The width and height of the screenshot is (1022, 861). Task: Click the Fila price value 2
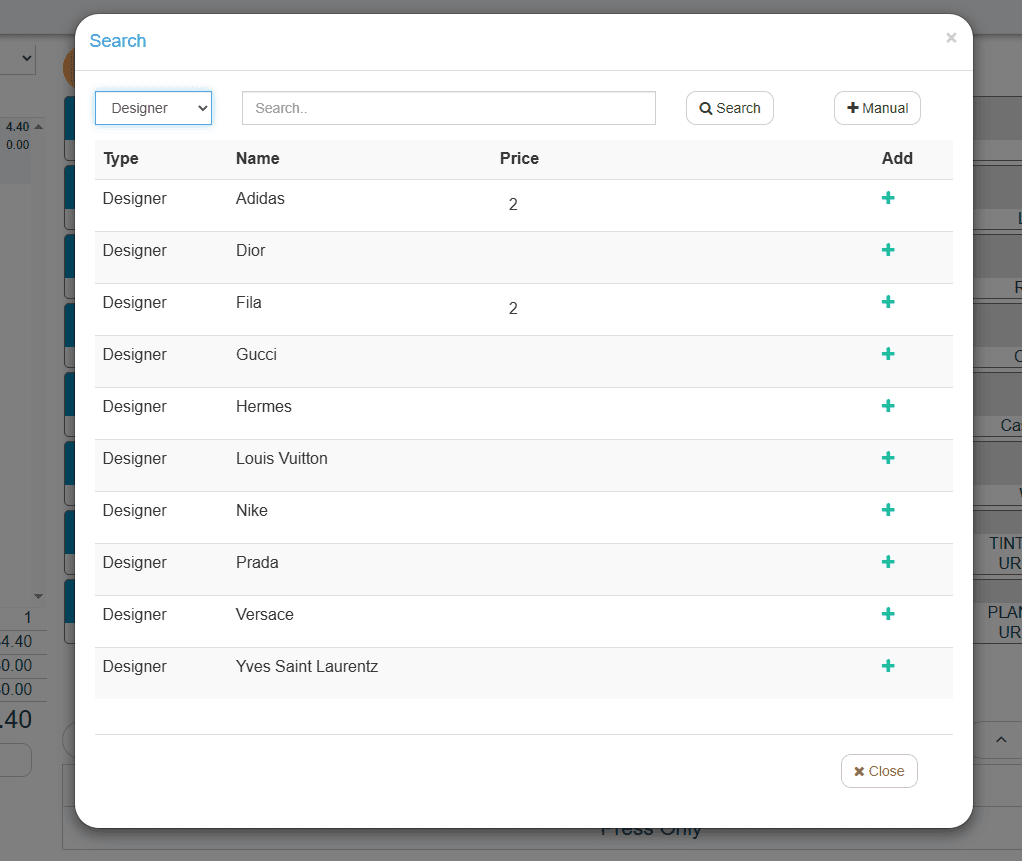pos(513,308)
